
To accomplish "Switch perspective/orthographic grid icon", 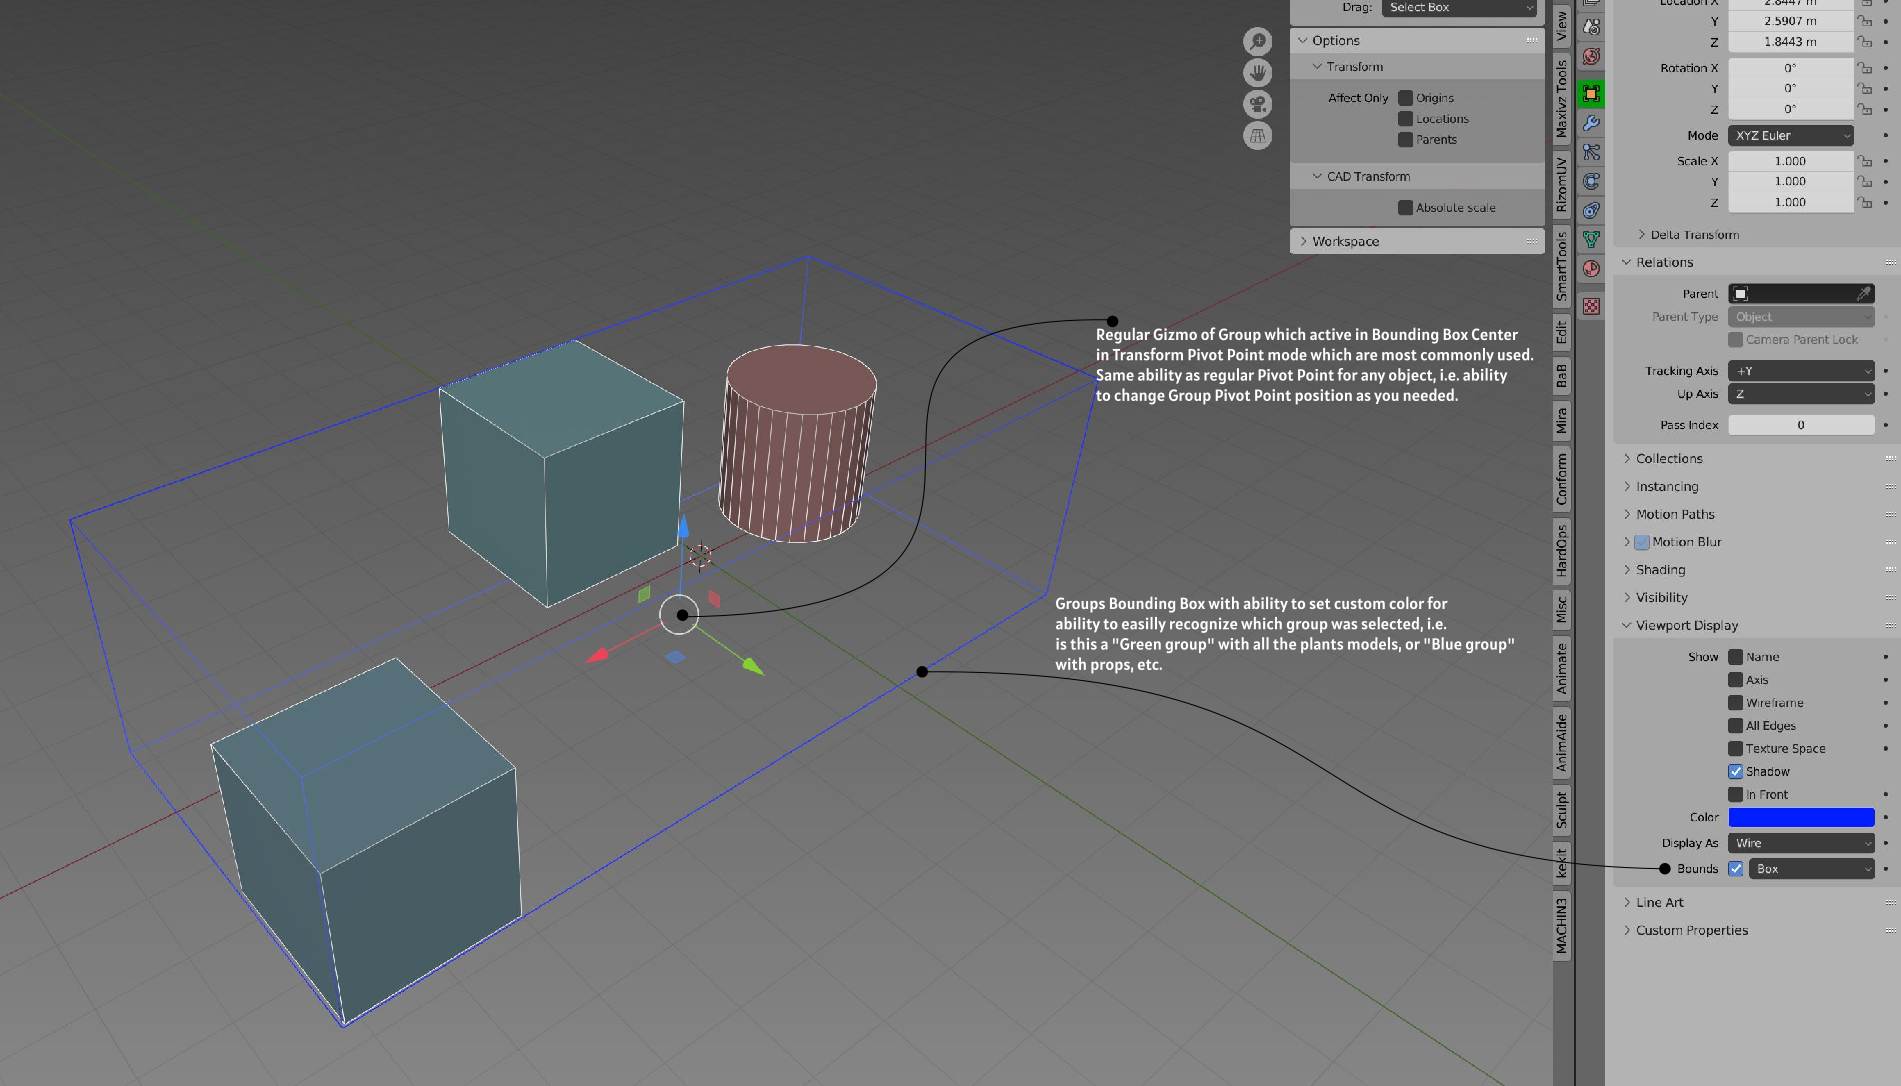I will (1257, 136).
